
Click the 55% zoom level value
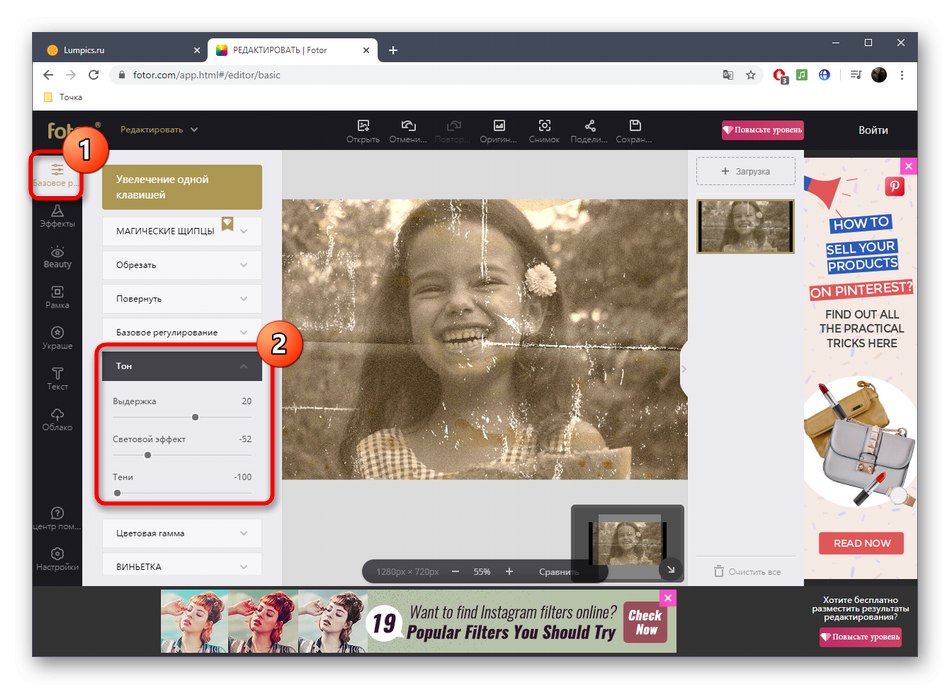pyautogui.click(x=482, y=571)
